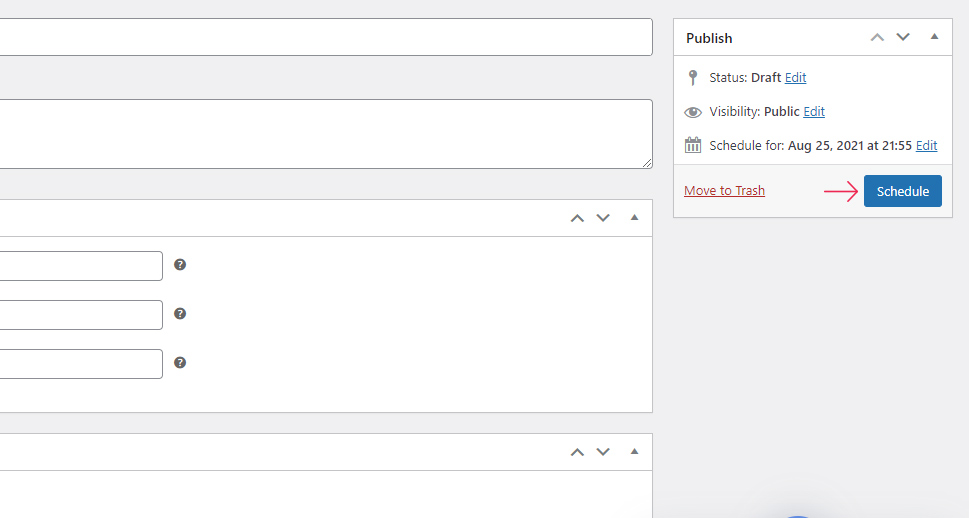Click the large multi-line text area
The width and height of the screenshot is (969, 518).
click(320, 134)
